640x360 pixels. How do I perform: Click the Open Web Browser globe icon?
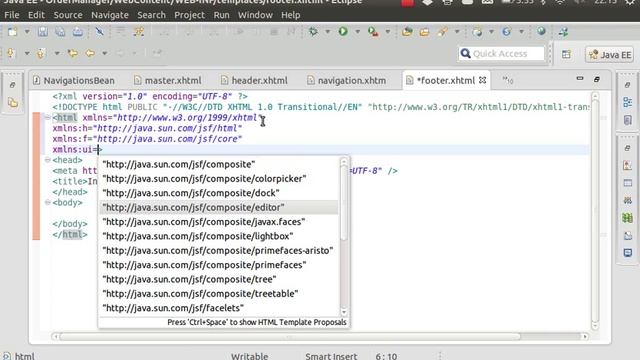[541, 31]
